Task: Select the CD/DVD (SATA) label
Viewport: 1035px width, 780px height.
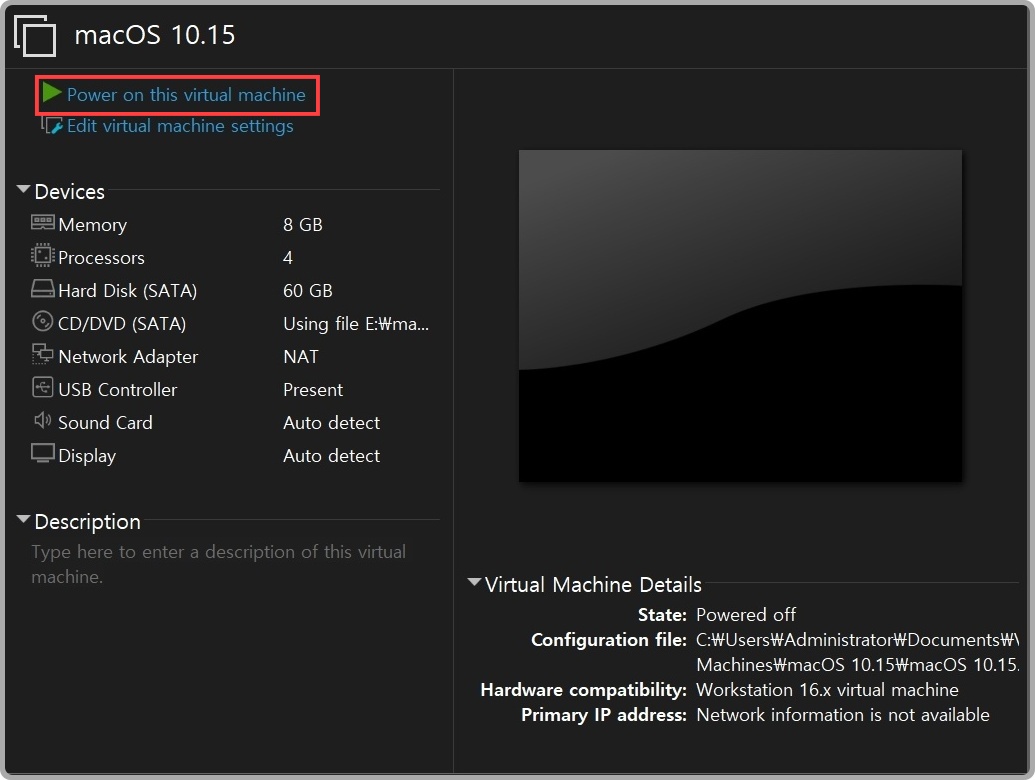Action: (x=122, y=324)
